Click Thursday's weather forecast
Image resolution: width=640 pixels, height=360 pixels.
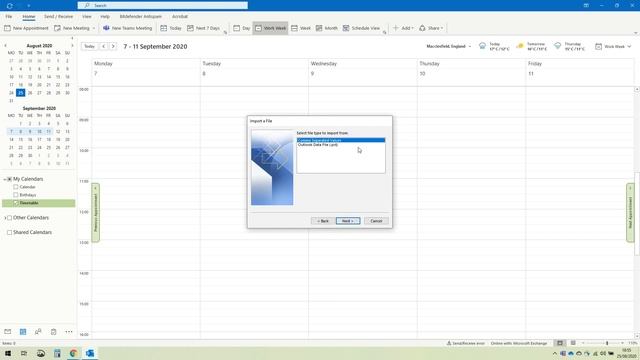coord(569,46)
